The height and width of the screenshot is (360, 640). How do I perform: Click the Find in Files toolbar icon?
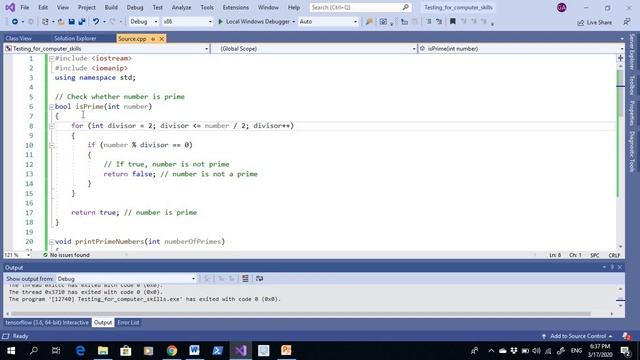click(369, 22)
